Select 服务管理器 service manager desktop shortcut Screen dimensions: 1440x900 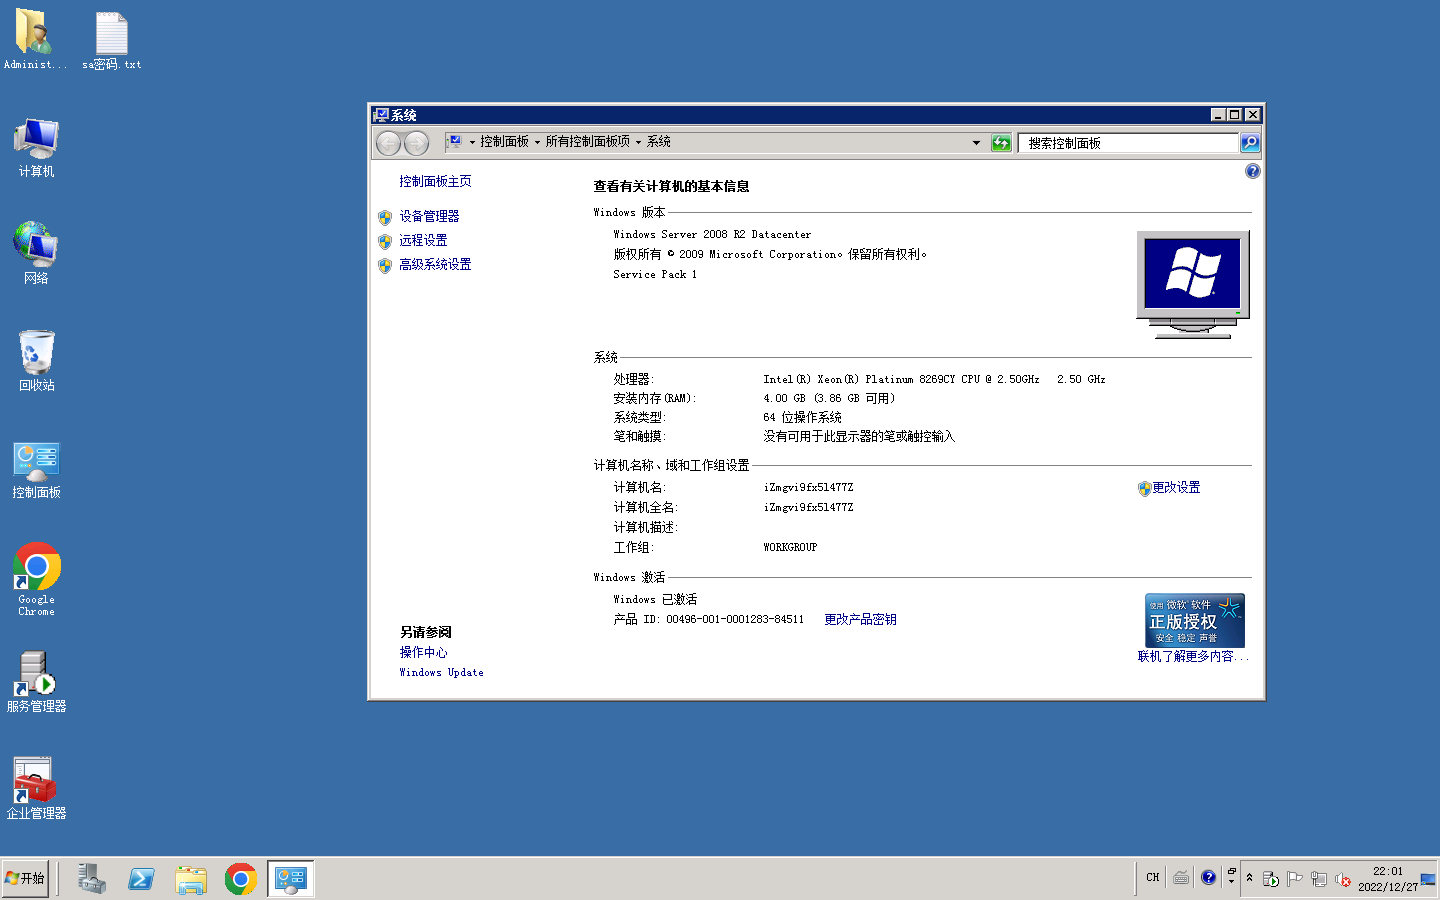tap(36, 682)
